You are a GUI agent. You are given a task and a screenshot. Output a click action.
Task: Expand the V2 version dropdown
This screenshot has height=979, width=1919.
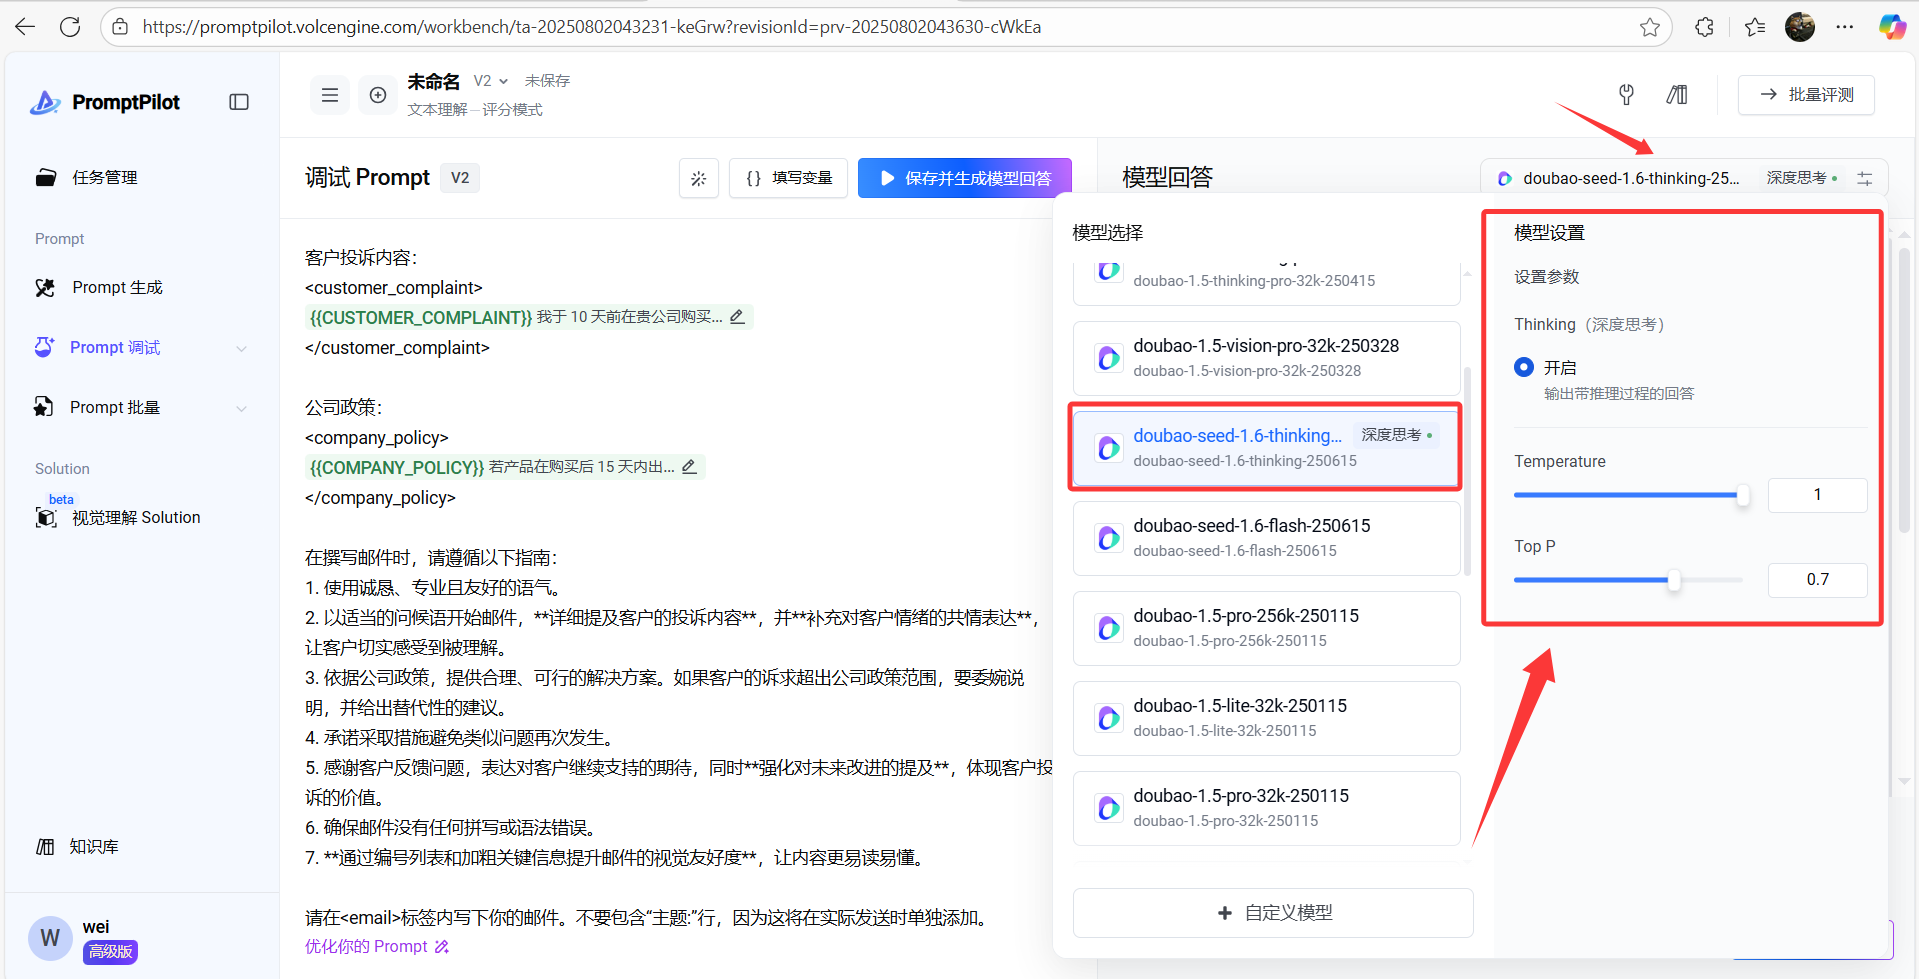[491, 81]
